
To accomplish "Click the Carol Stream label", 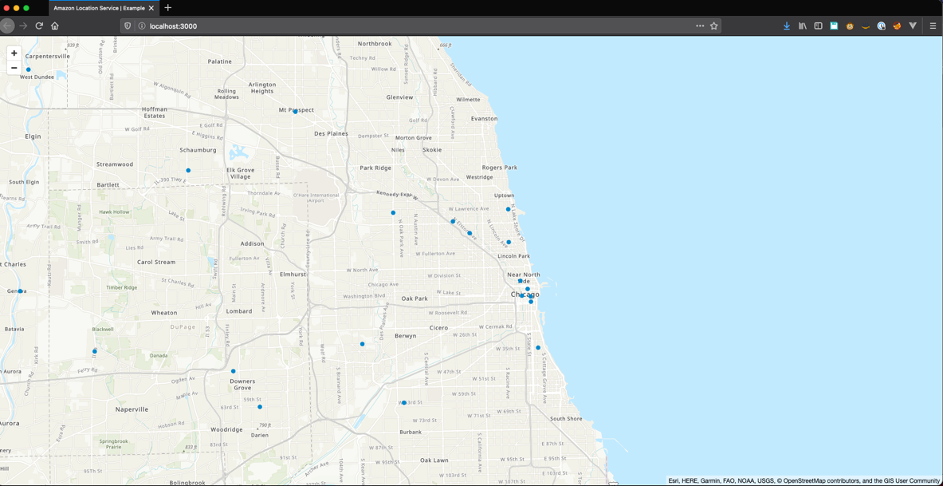I will (x=156, y=262).
